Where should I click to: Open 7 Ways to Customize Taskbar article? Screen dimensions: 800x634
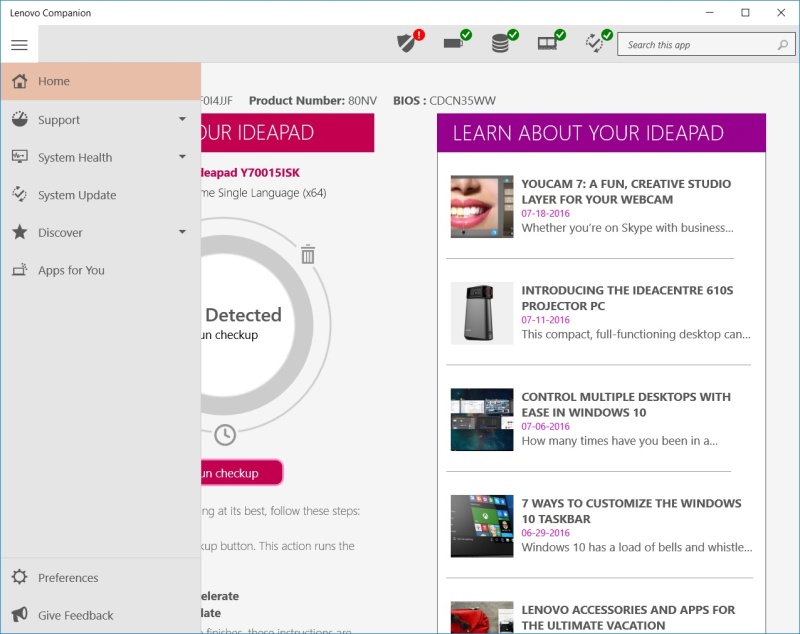pyautogui.click(x=631, y=511)
